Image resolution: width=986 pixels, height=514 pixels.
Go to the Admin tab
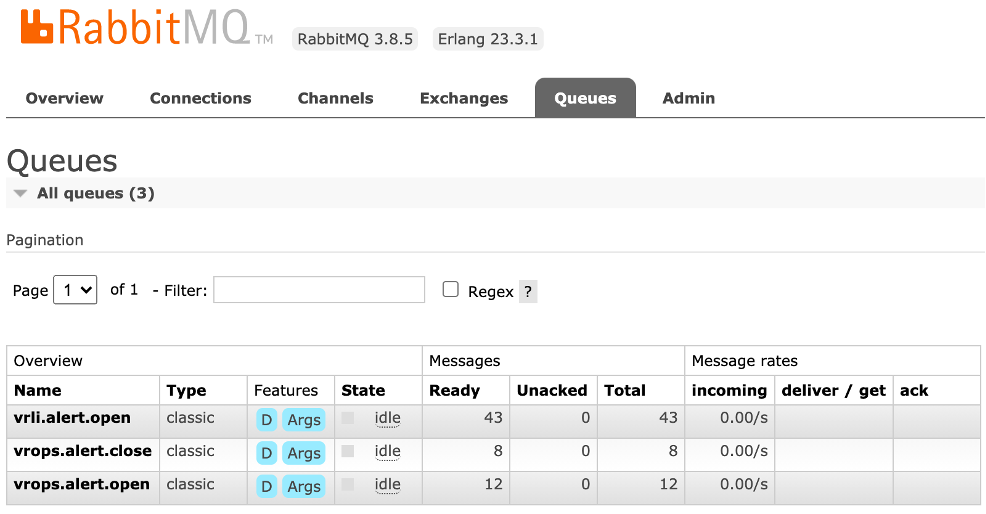pyautogui.click(x=689, y=98)
